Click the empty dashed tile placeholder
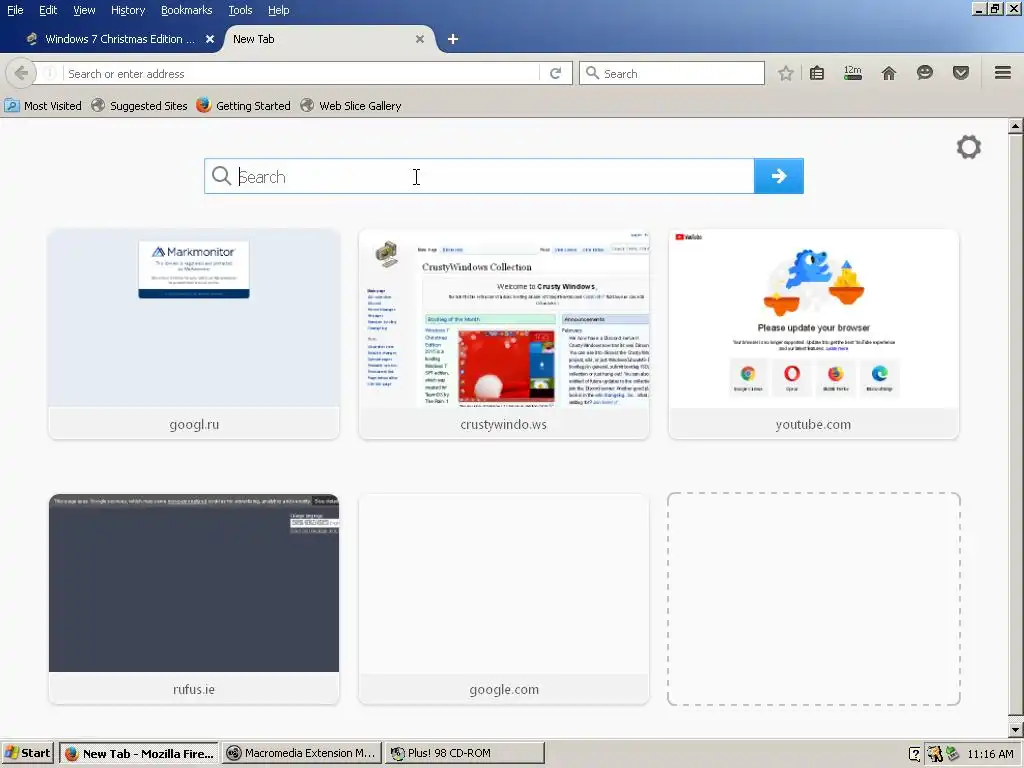Viewport: 1024px width, 768px height. click(x=813, y=599)
